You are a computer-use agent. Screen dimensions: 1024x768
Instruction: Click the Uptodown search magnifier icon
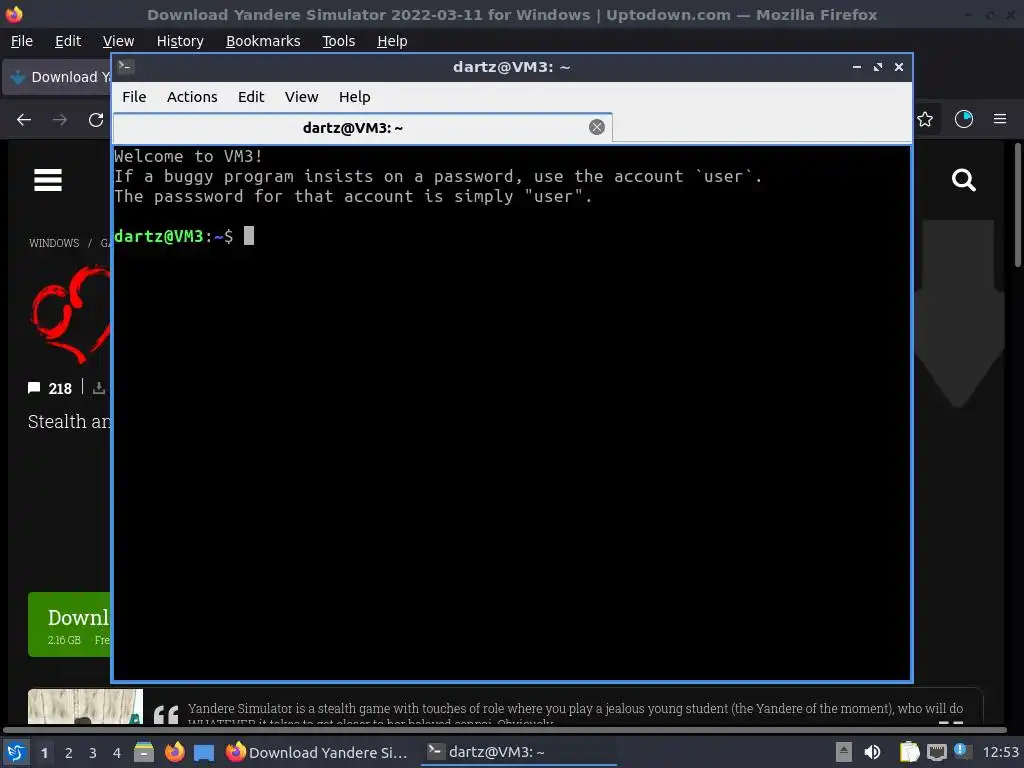(963, 180)
